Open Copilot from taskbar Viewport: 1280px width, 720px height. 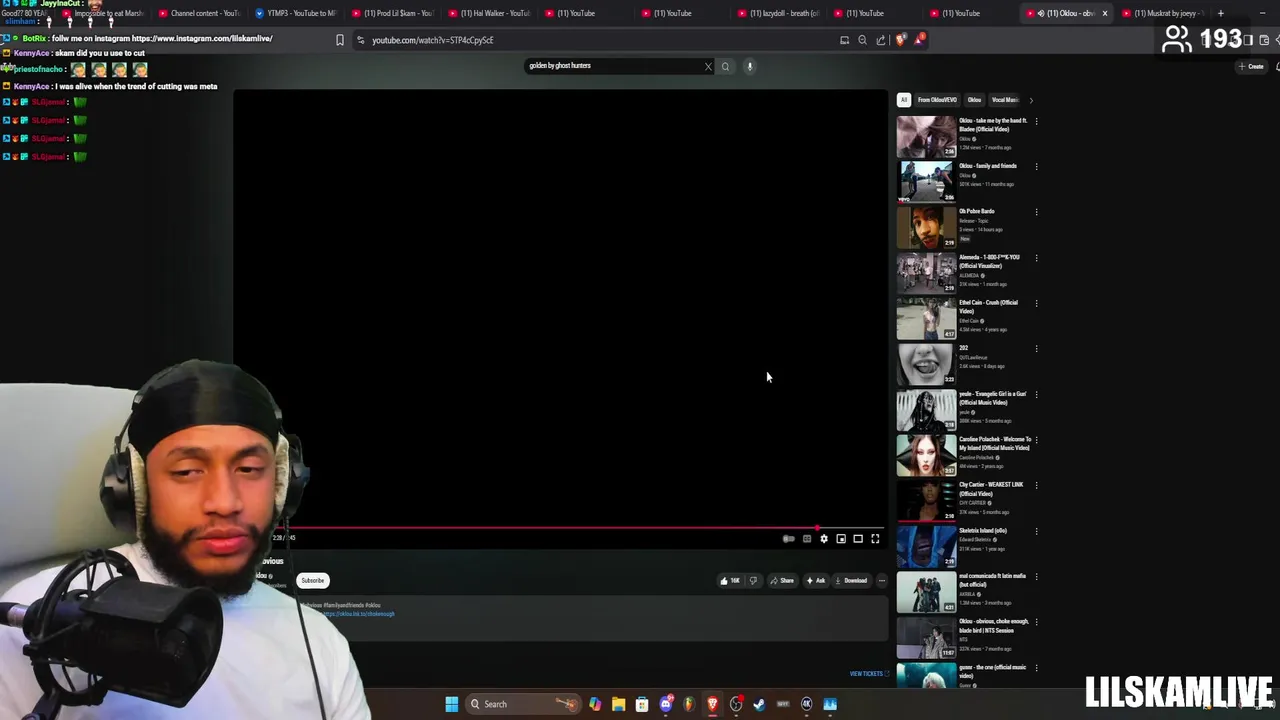click(595, 704)
